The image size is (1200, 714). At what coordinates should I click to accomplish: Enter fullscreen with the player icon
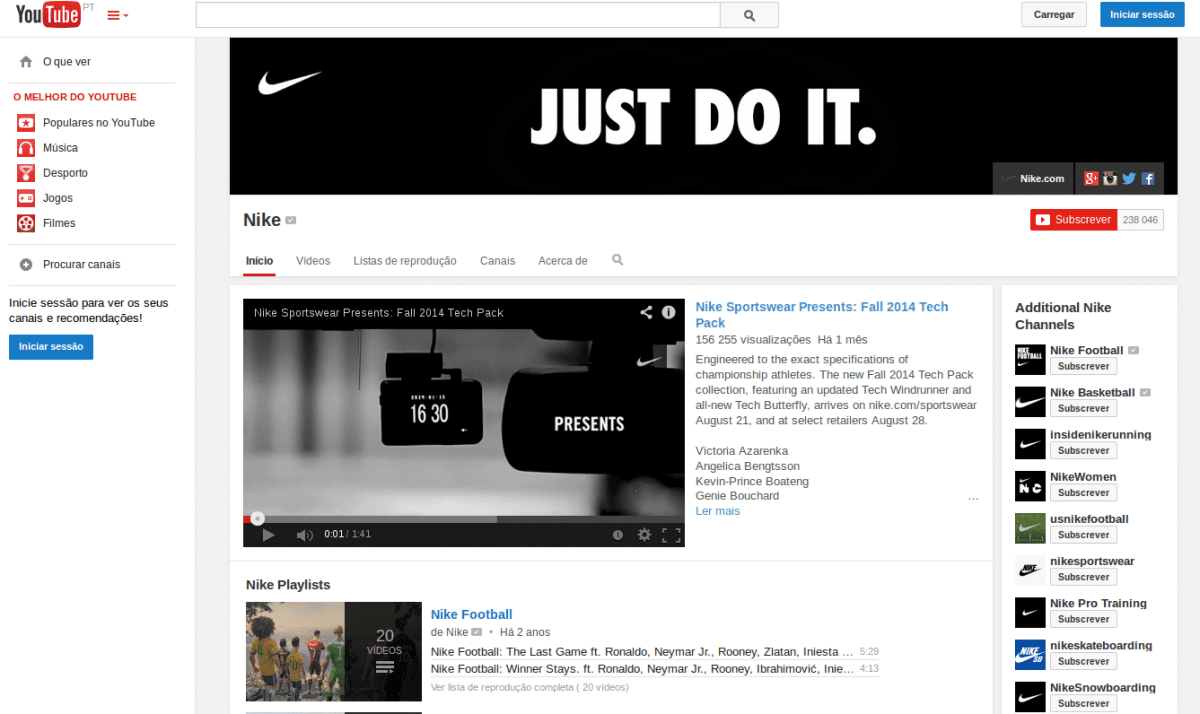(x=671, y=534)
